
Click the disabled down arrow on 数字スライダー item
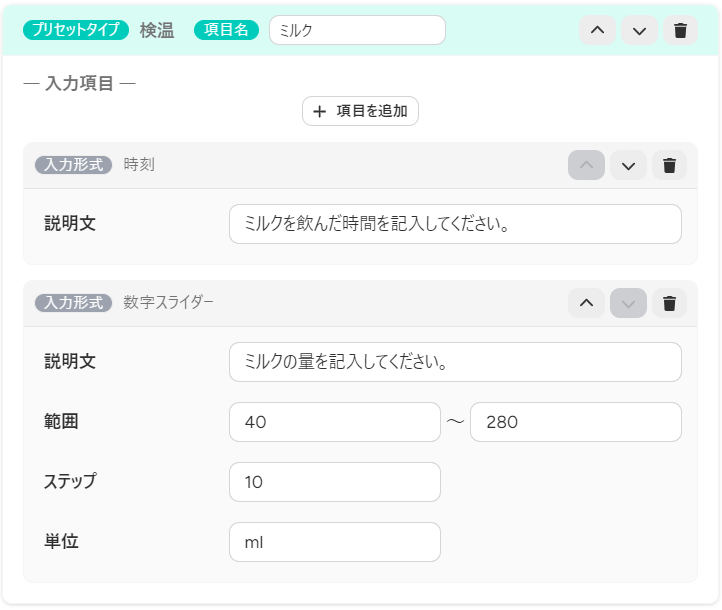click(x=628, y=303)
